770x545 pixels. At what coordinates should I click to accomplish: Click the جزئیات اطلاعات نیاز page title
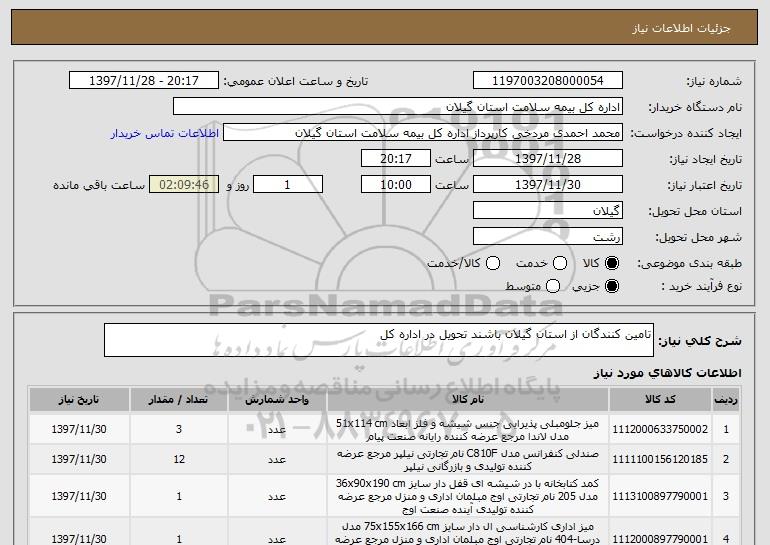(682, 28)
